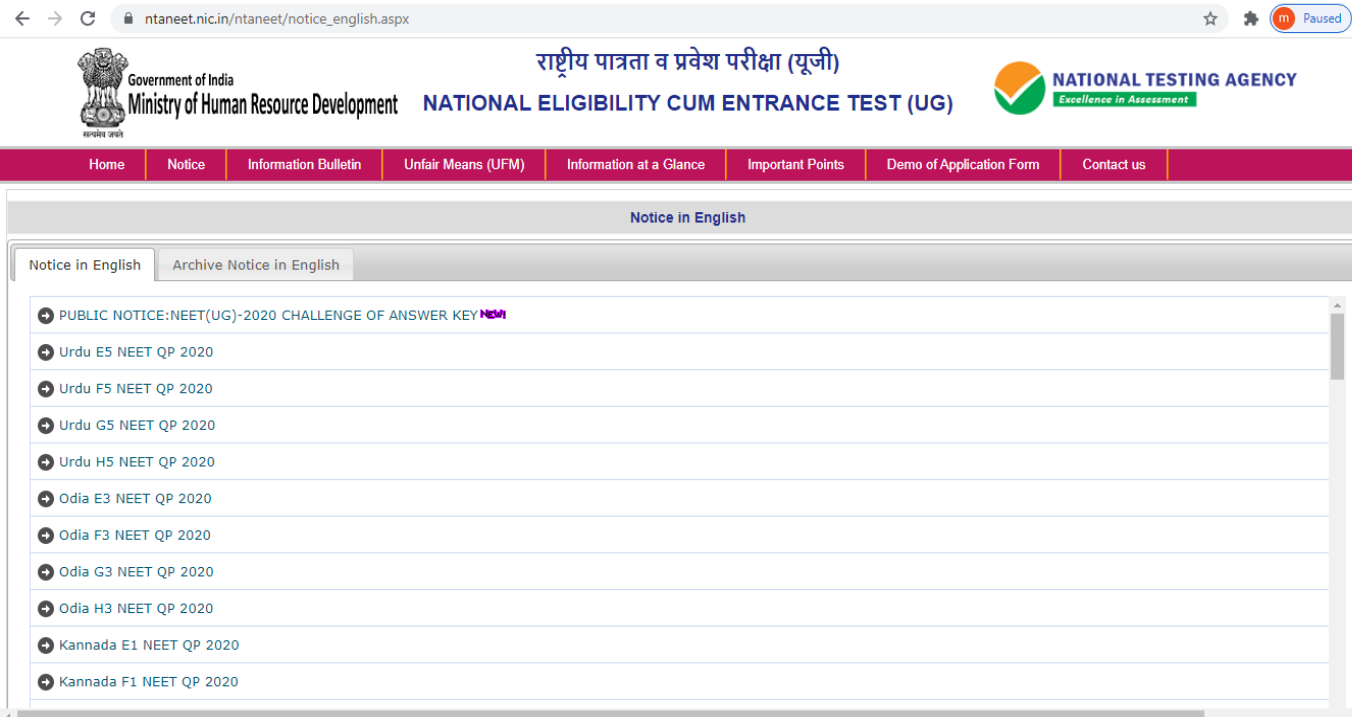This screenshot has height=717, width=1352.
Task: Click the National Testing Agency logo
Action: (1145, 89)
